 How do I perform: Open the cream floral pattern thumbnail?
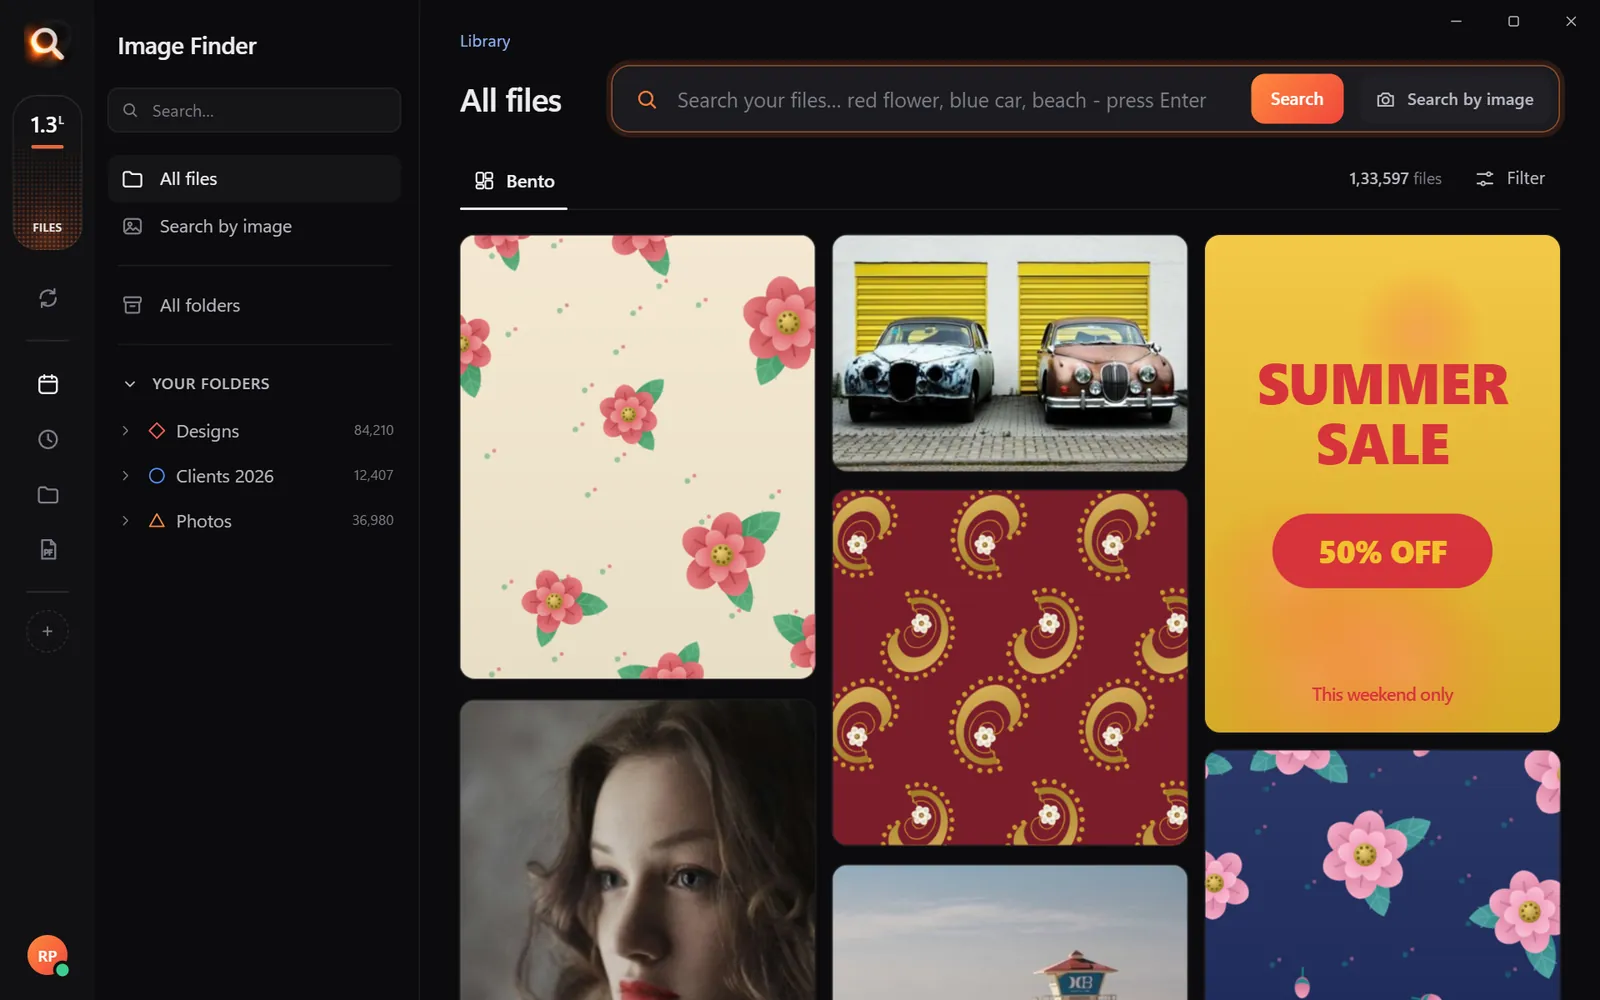coord(637,457)
